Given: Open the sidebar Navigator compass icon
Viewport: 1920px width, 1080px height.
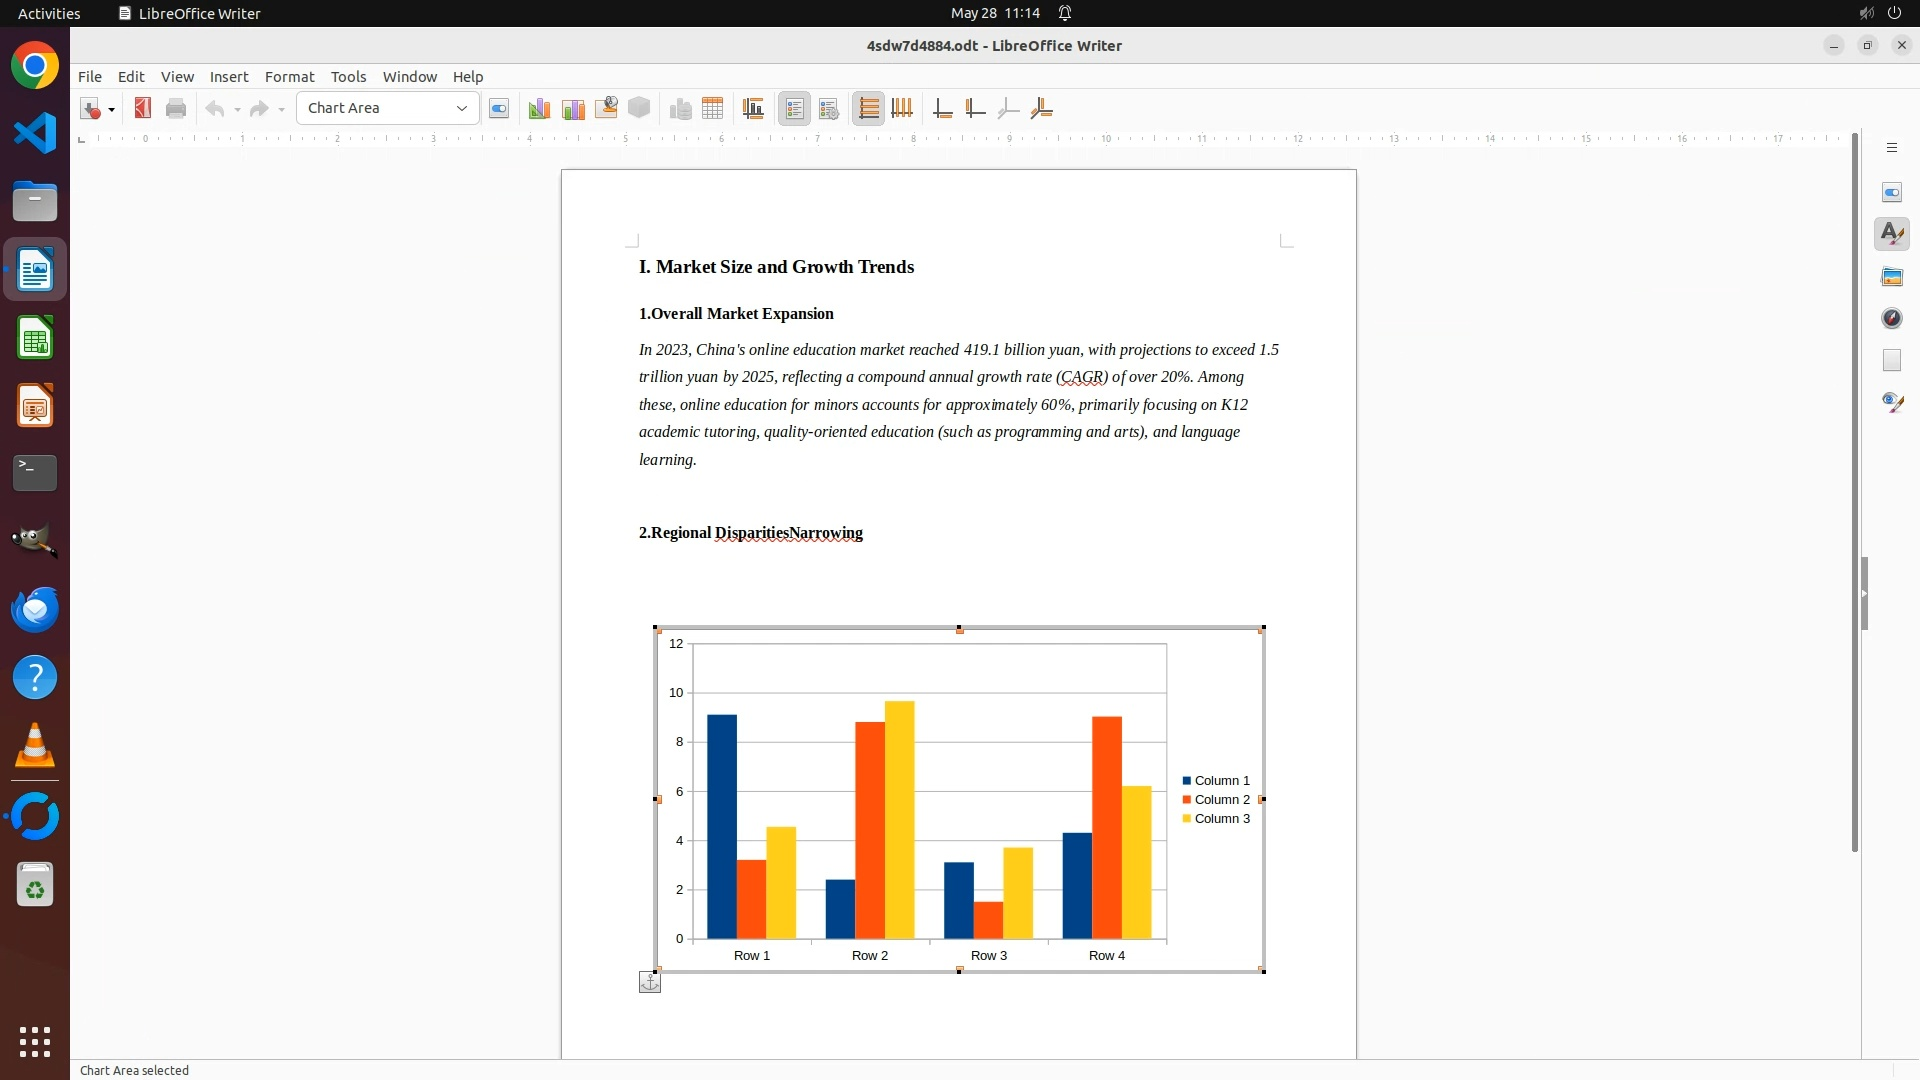Looking at the screenshot, I should tap(1891, 318).
